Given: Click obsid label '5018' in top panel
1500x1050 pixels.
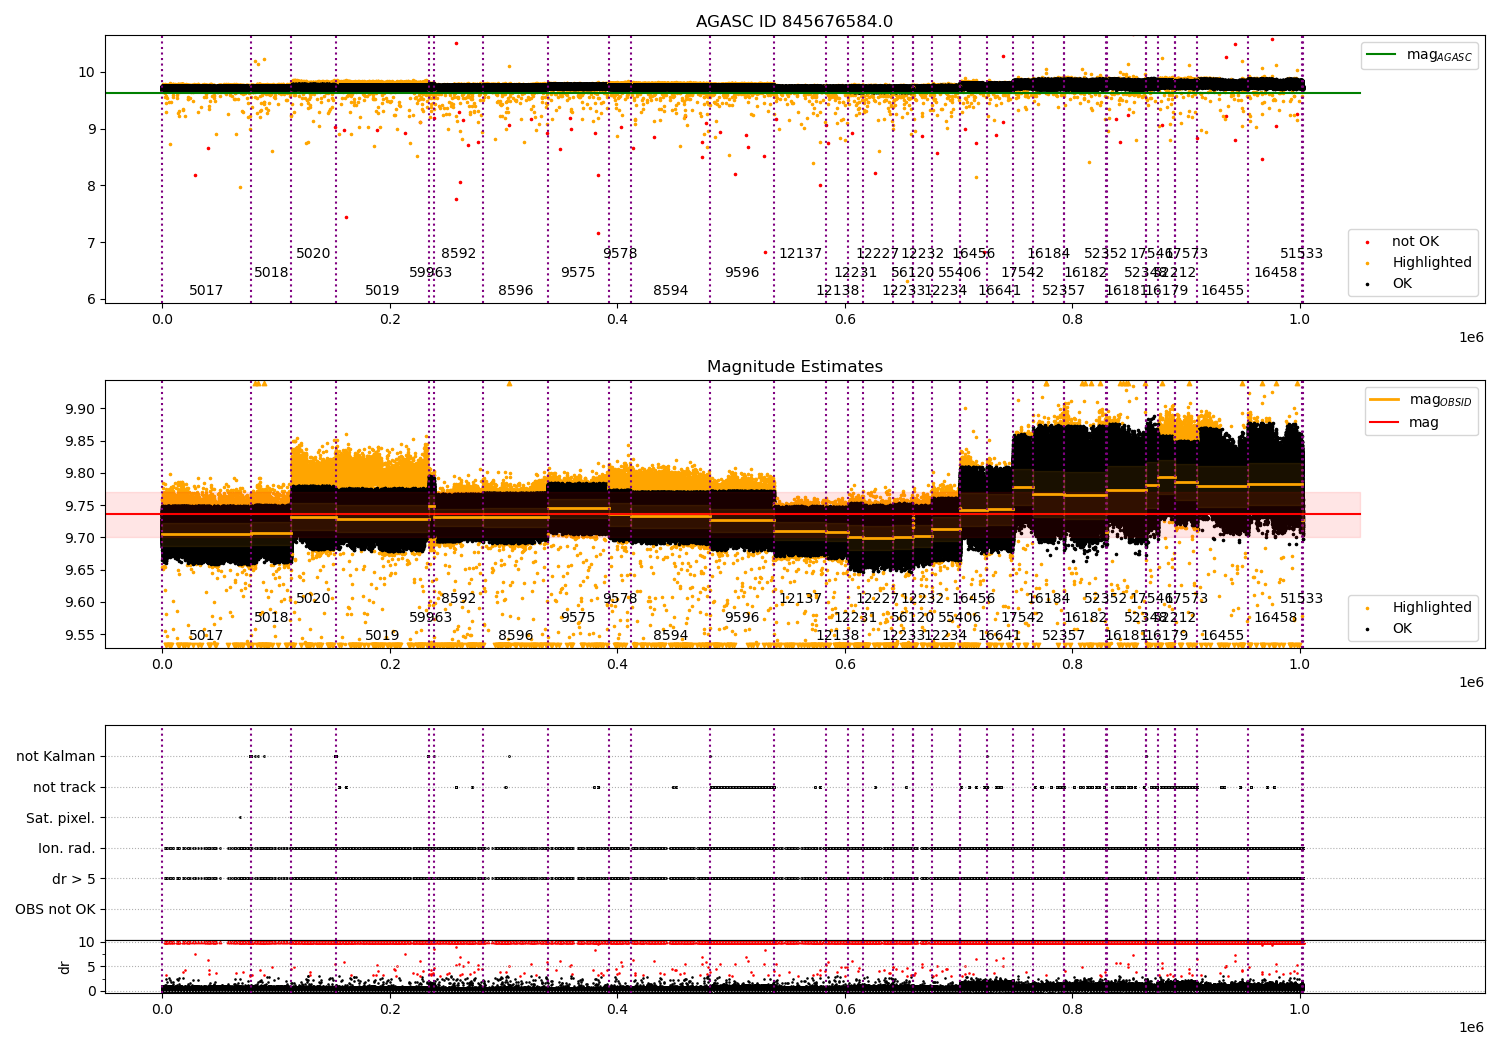Looking at the screenshot, I should click(271, 273).
